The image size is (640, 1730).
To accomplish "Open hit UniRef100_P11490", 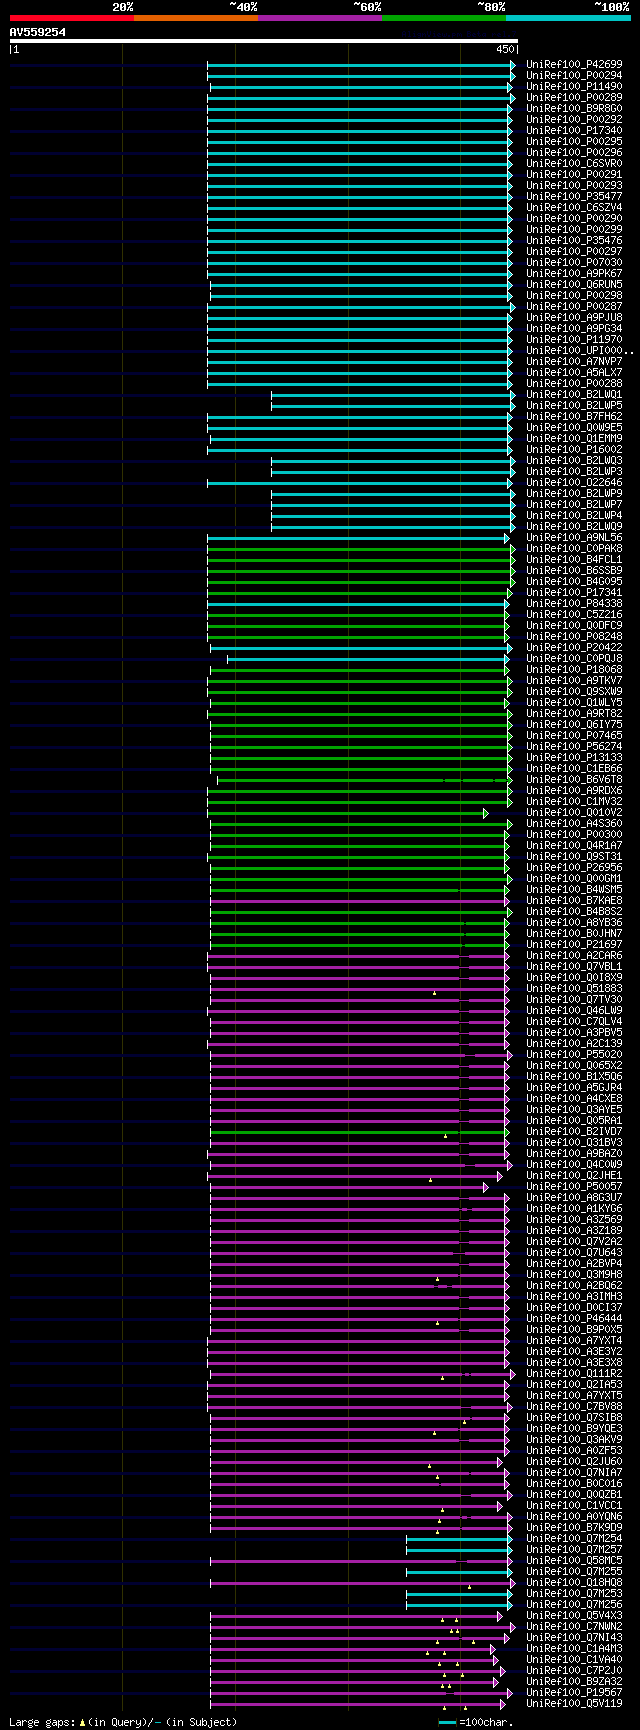I will 574,87.
